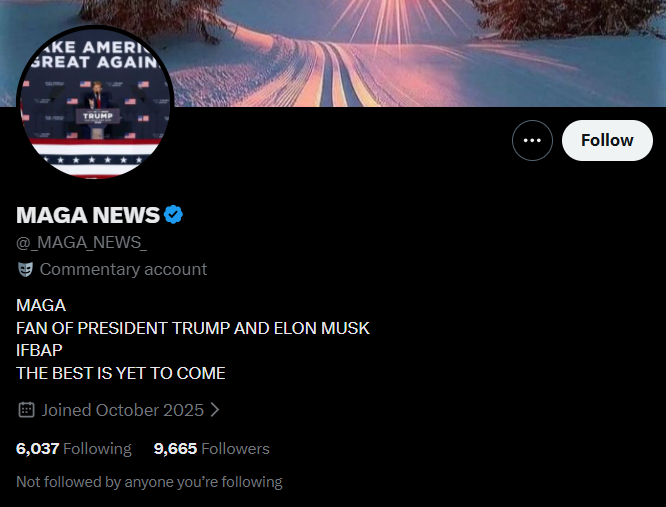Click the commentary account mask icon
The image size is (666, 507).
pos(25,269)
